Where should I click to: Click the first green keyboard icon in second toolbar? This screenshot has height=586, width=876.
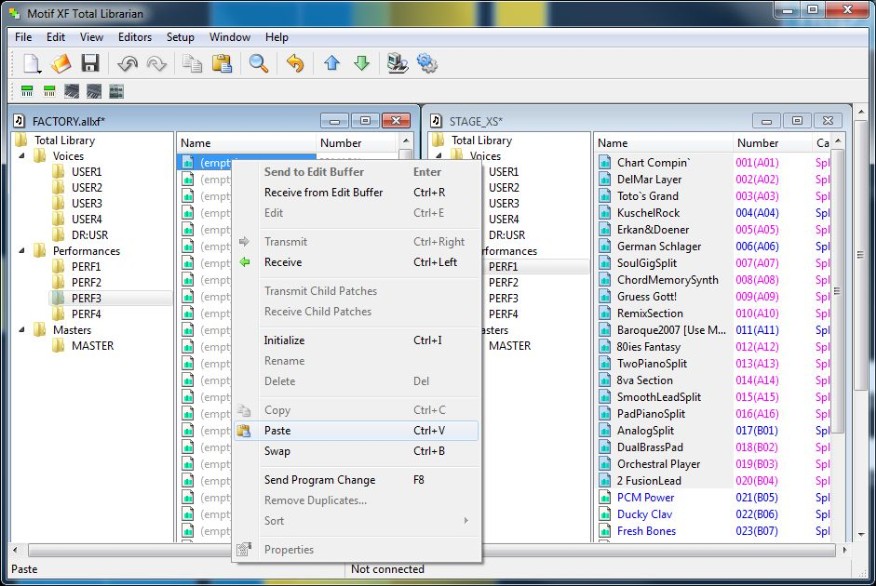point(27,92)
